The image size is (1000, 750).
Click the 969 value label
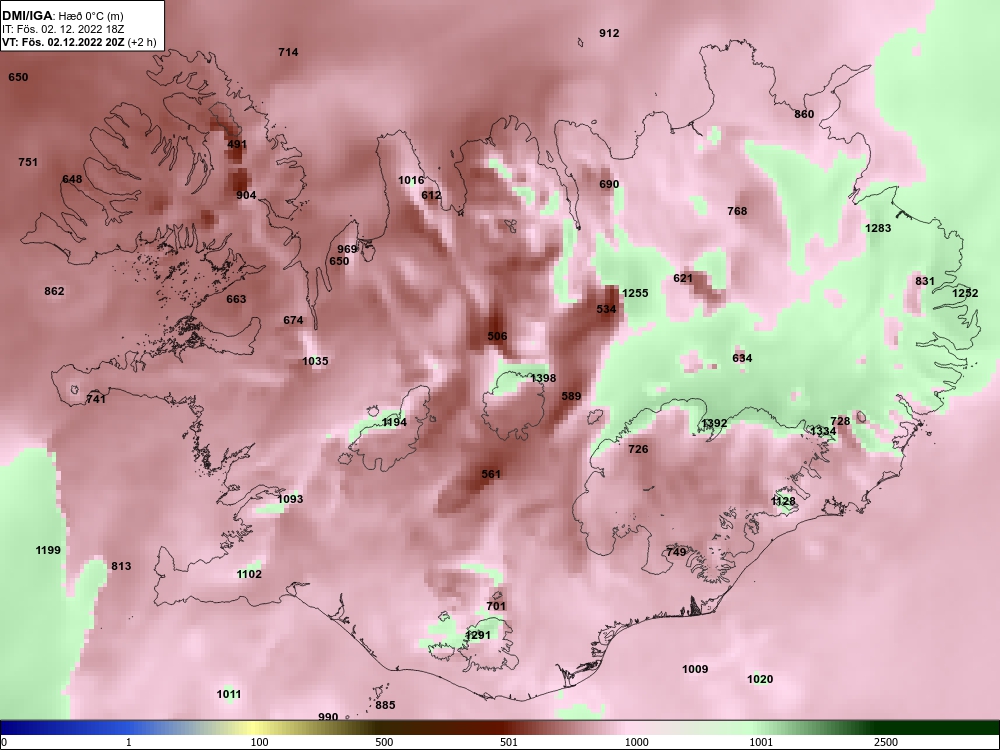pos(347,249)
